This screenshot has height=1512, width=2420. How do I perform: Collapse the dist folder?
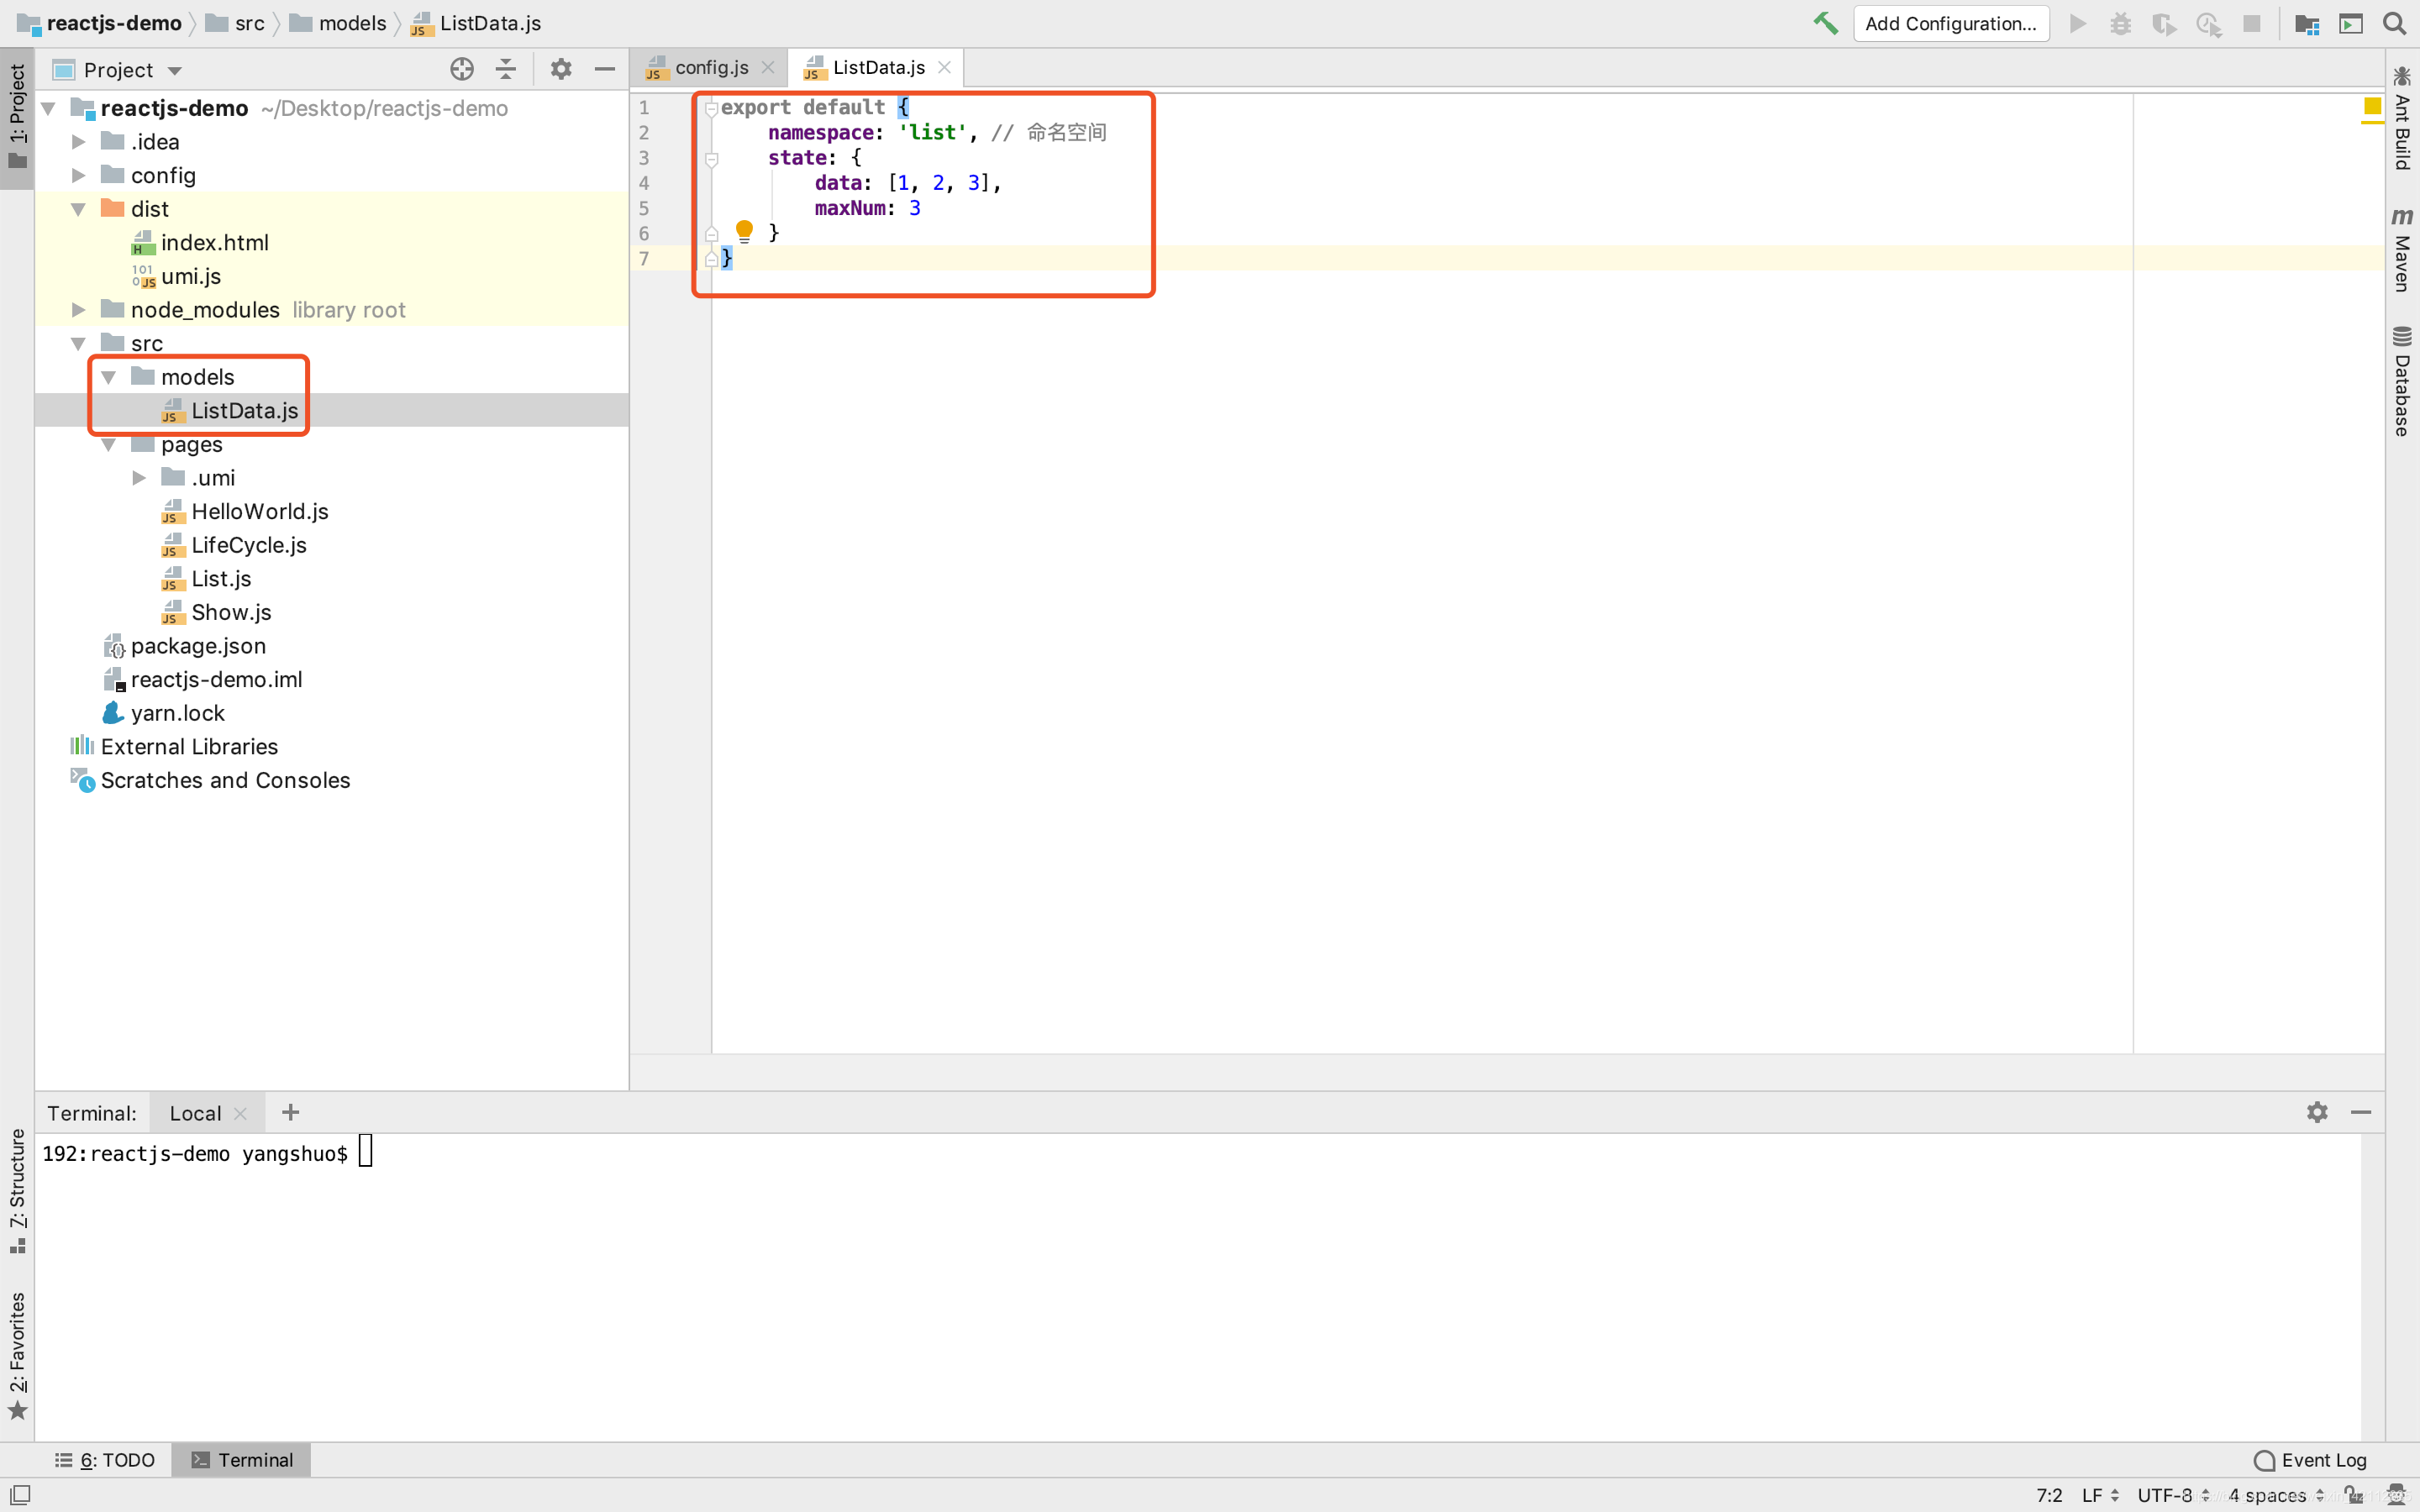[x=78, y=209]
